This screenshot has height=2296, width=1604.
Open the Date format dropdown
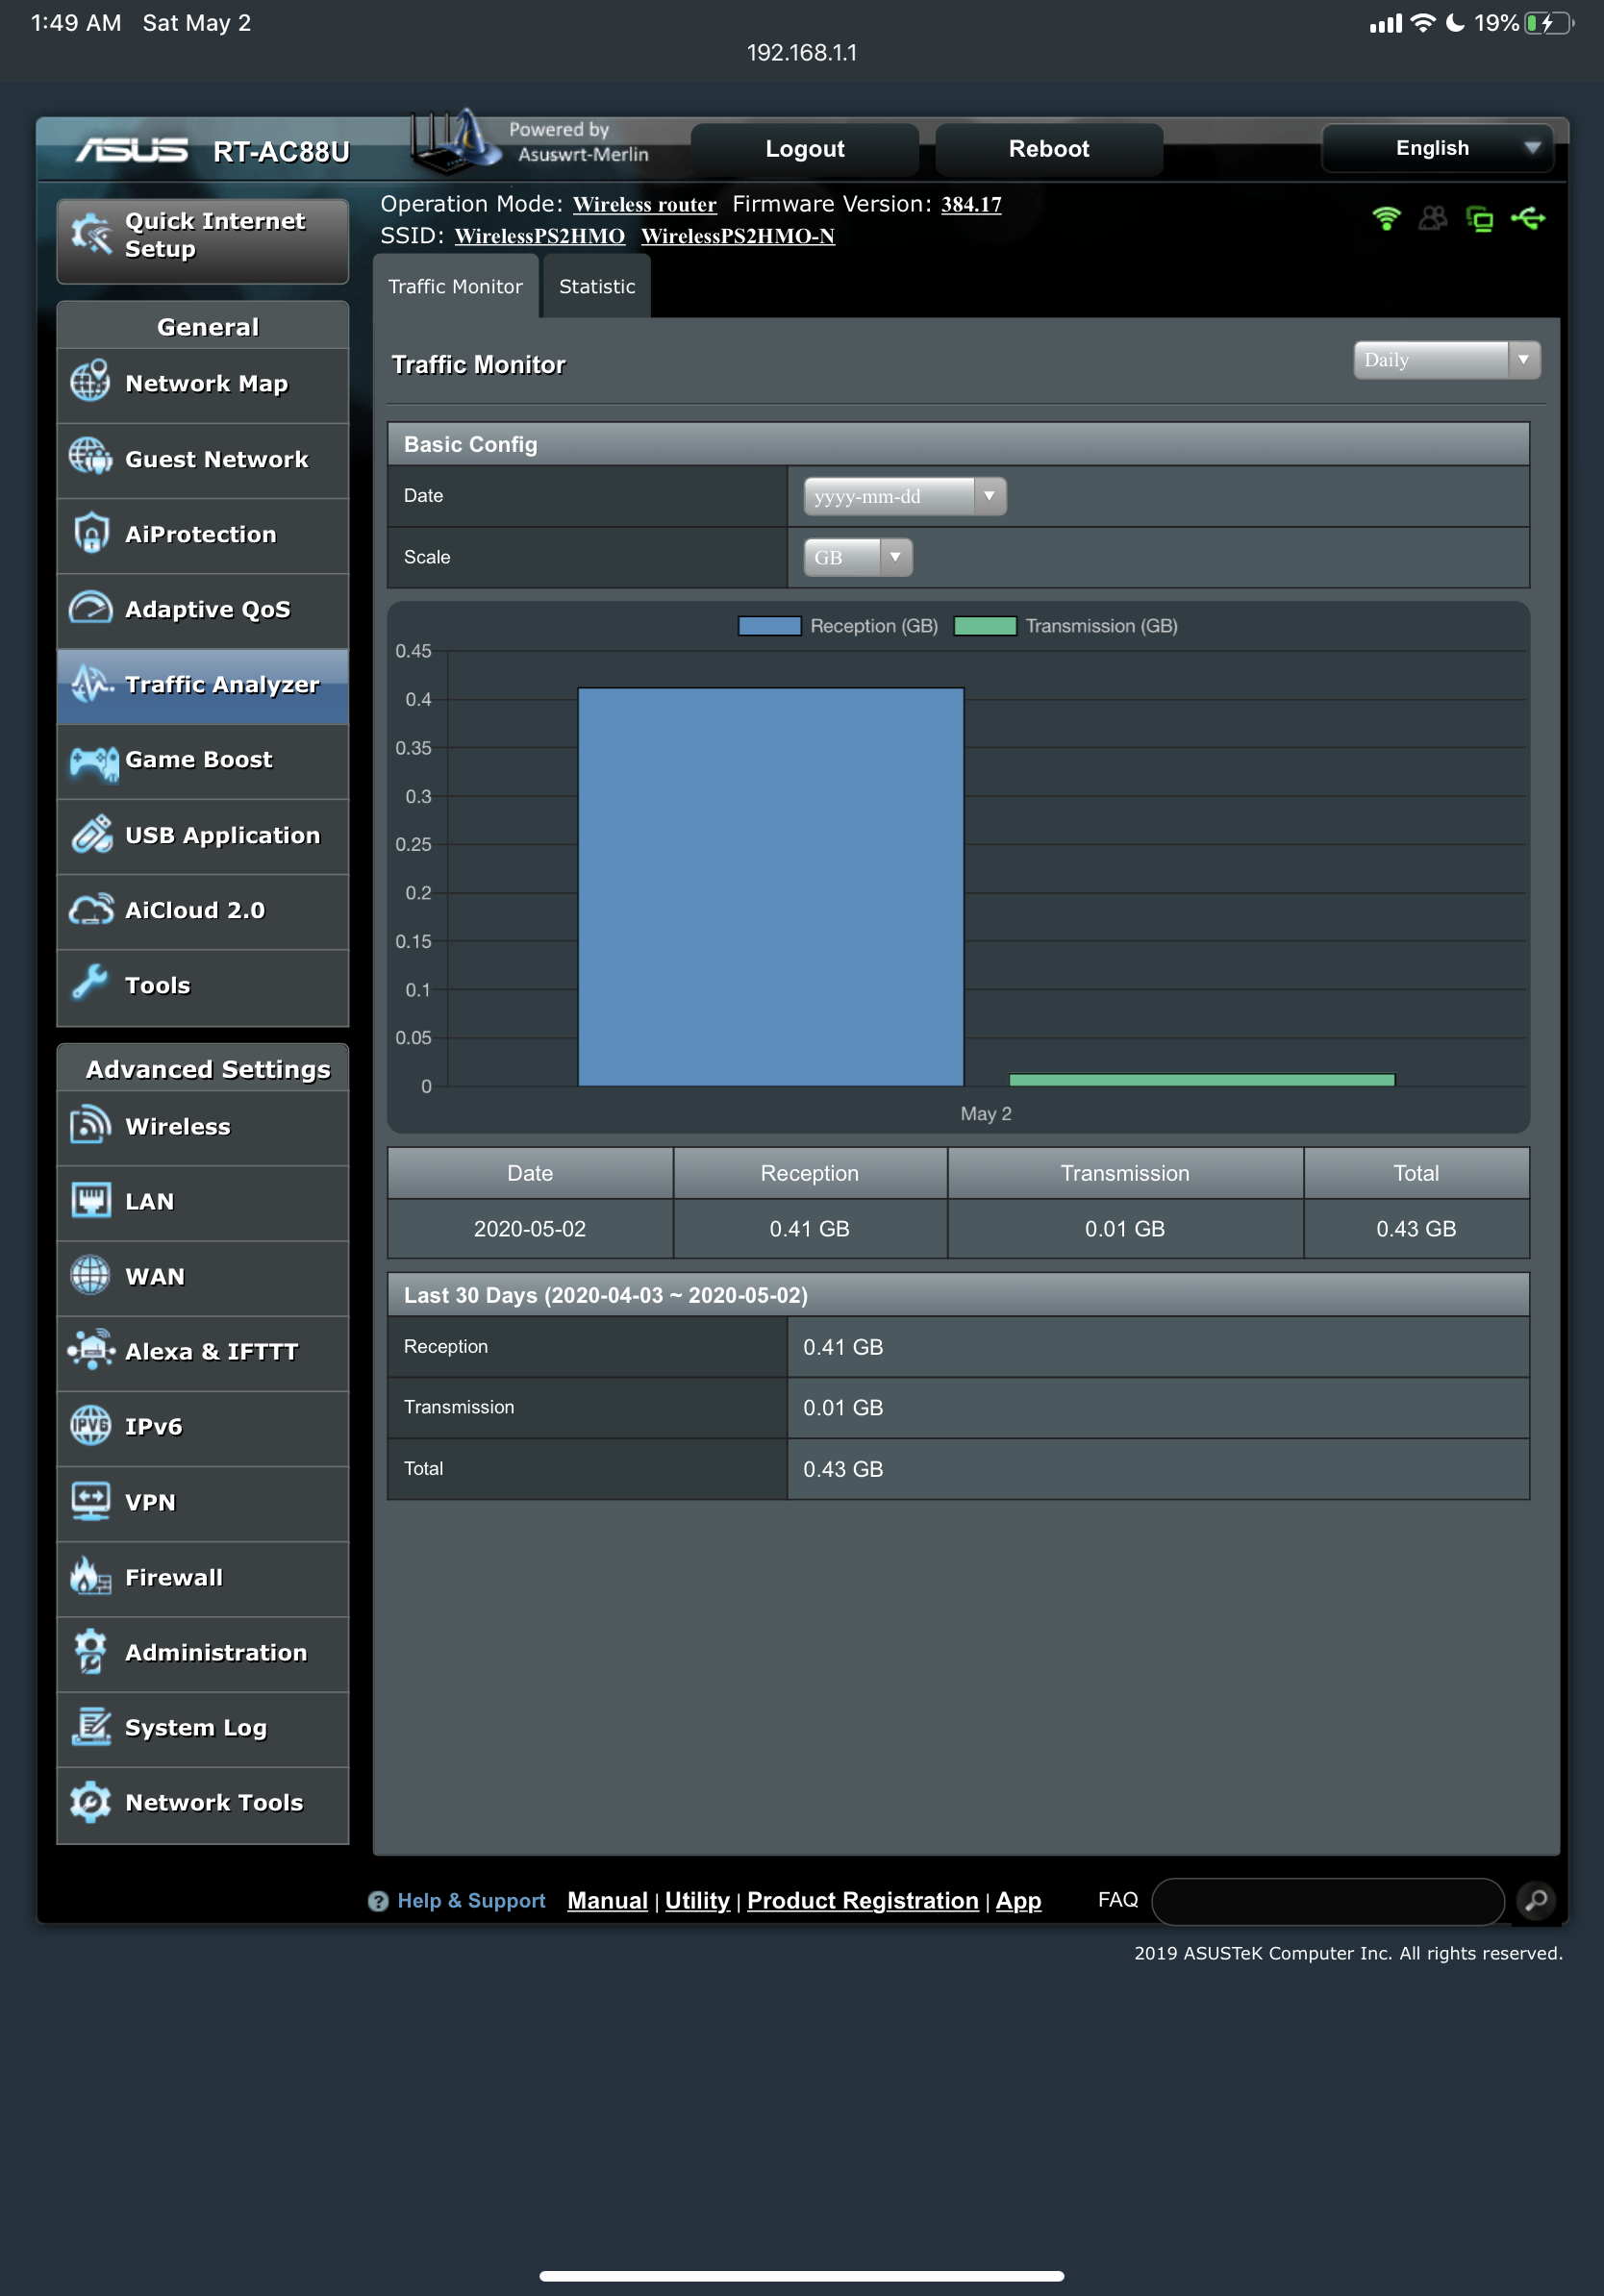click(904, 496)
